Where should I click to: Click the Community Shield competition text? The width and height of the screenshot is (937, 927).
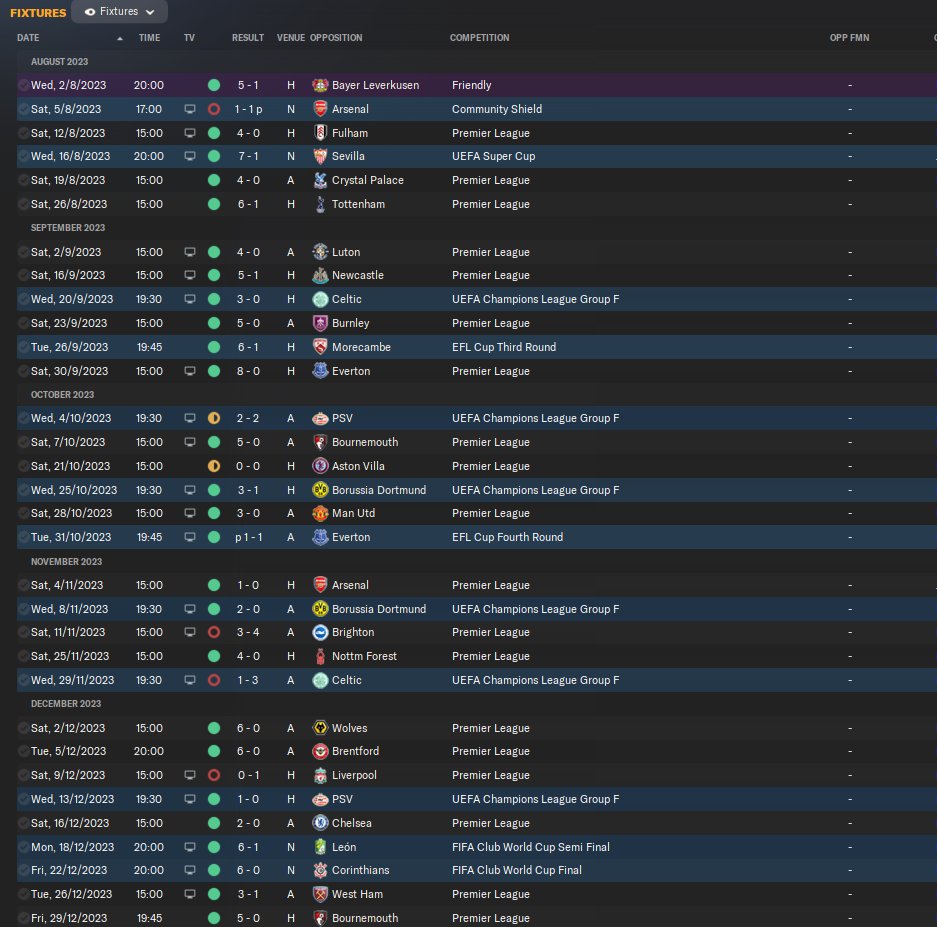(x=497, y=109)
